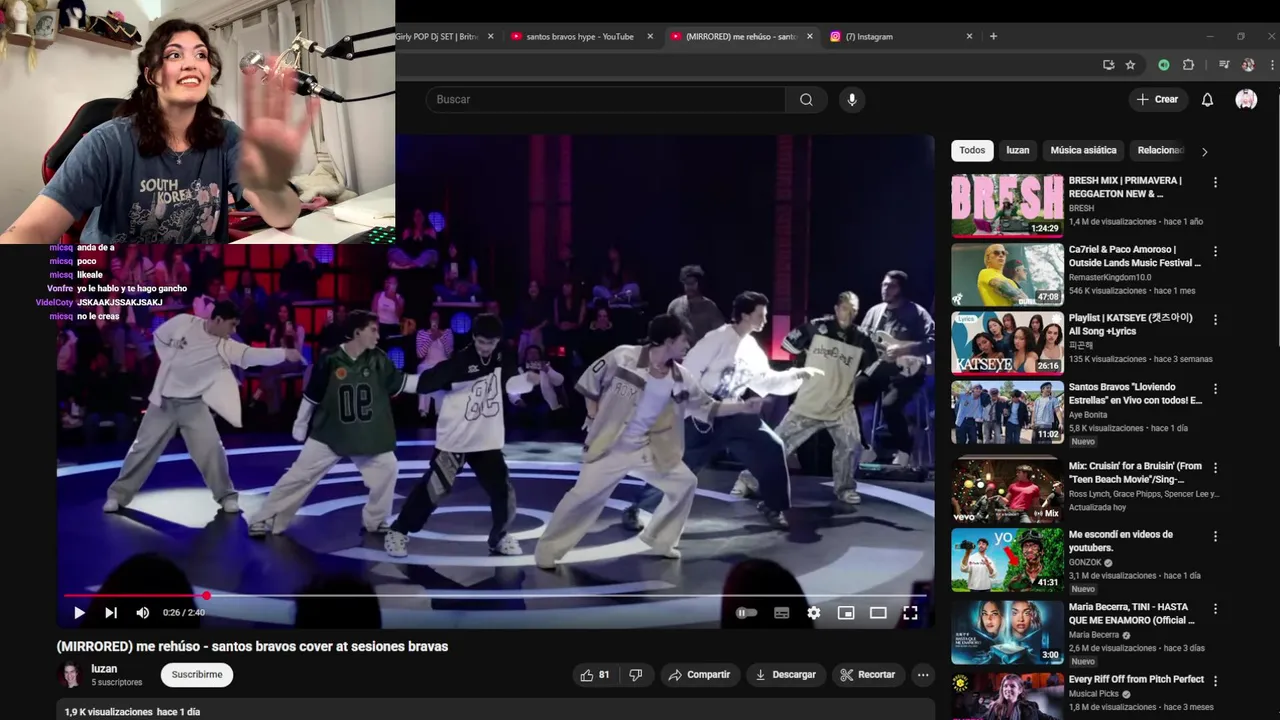Viewport: 1280px width, 720px height.
Task: Open options menu for Me escondí en videos
Action: 1215,537
